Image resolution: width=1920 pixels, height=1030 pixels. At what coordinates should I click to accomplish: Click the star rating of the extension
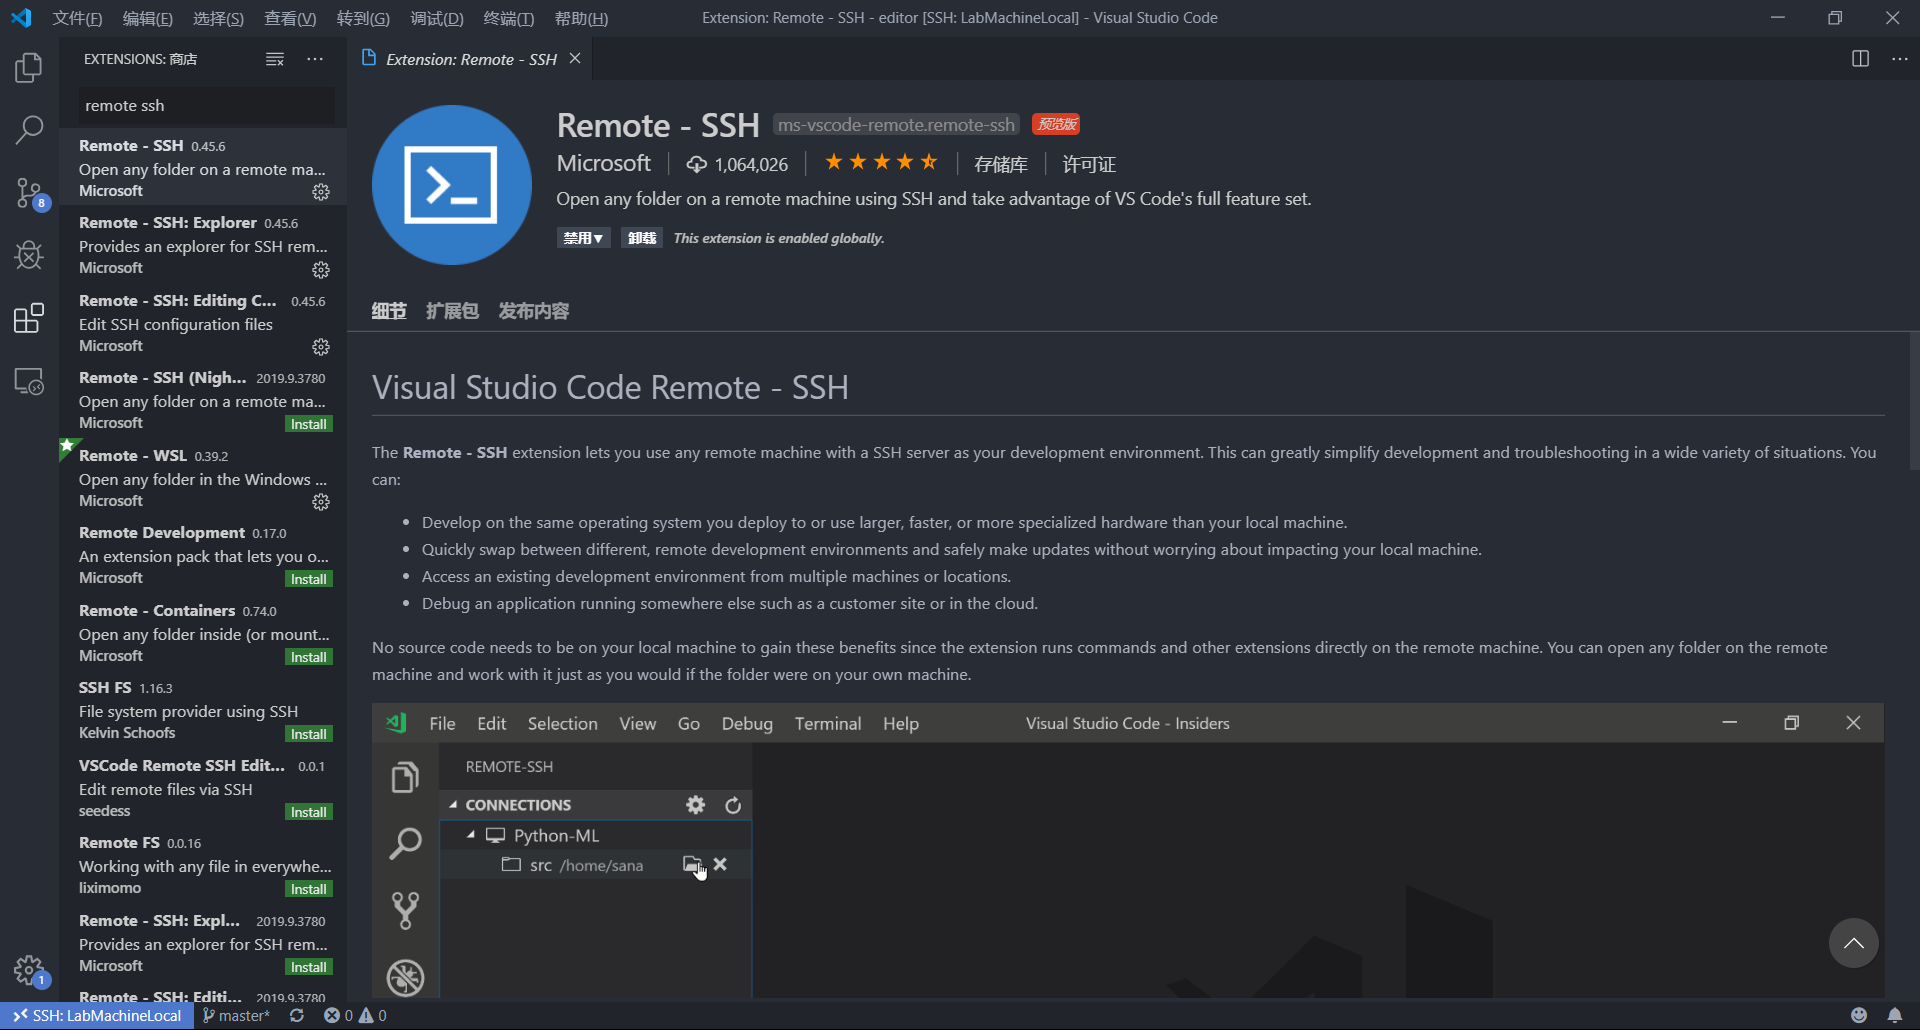tap(880, 162)
